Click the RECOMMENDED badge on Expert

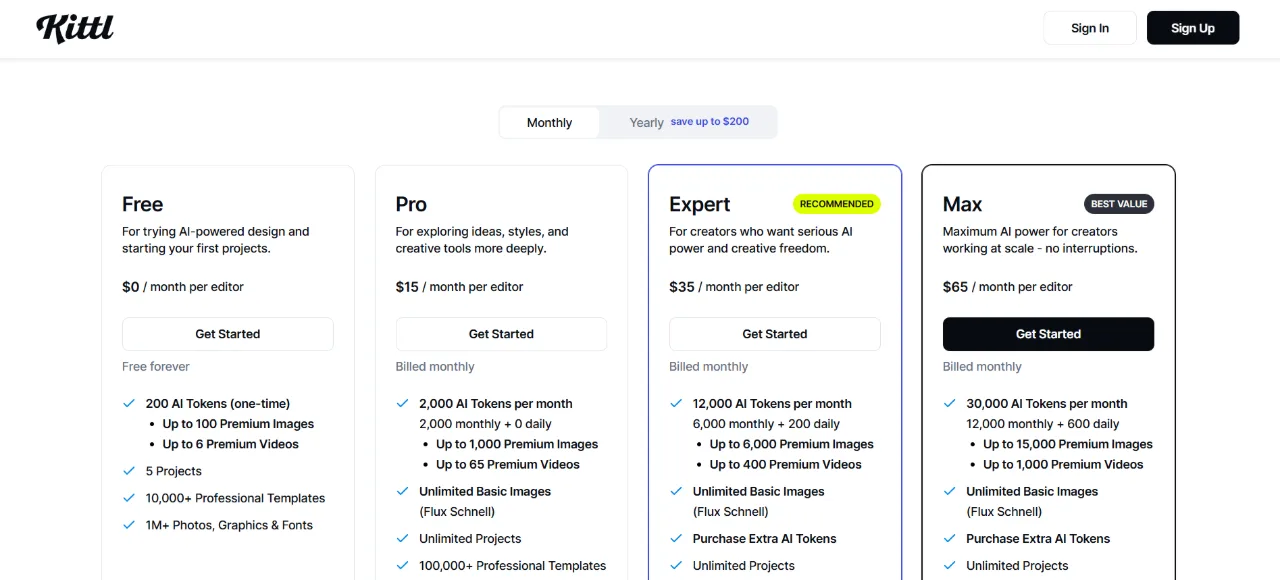pos(837,204)
